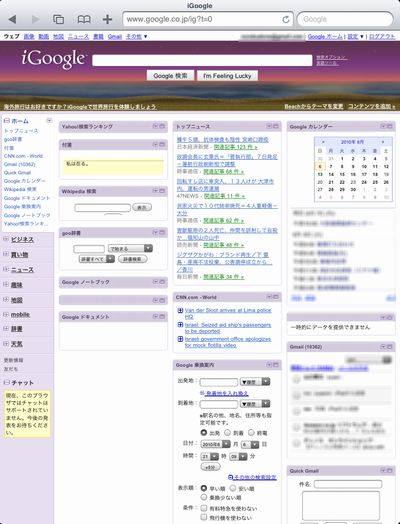Tap the Safari plus add-bookmark icon
The height and width of the screenshot is (524, 400).
pos(107,19)
